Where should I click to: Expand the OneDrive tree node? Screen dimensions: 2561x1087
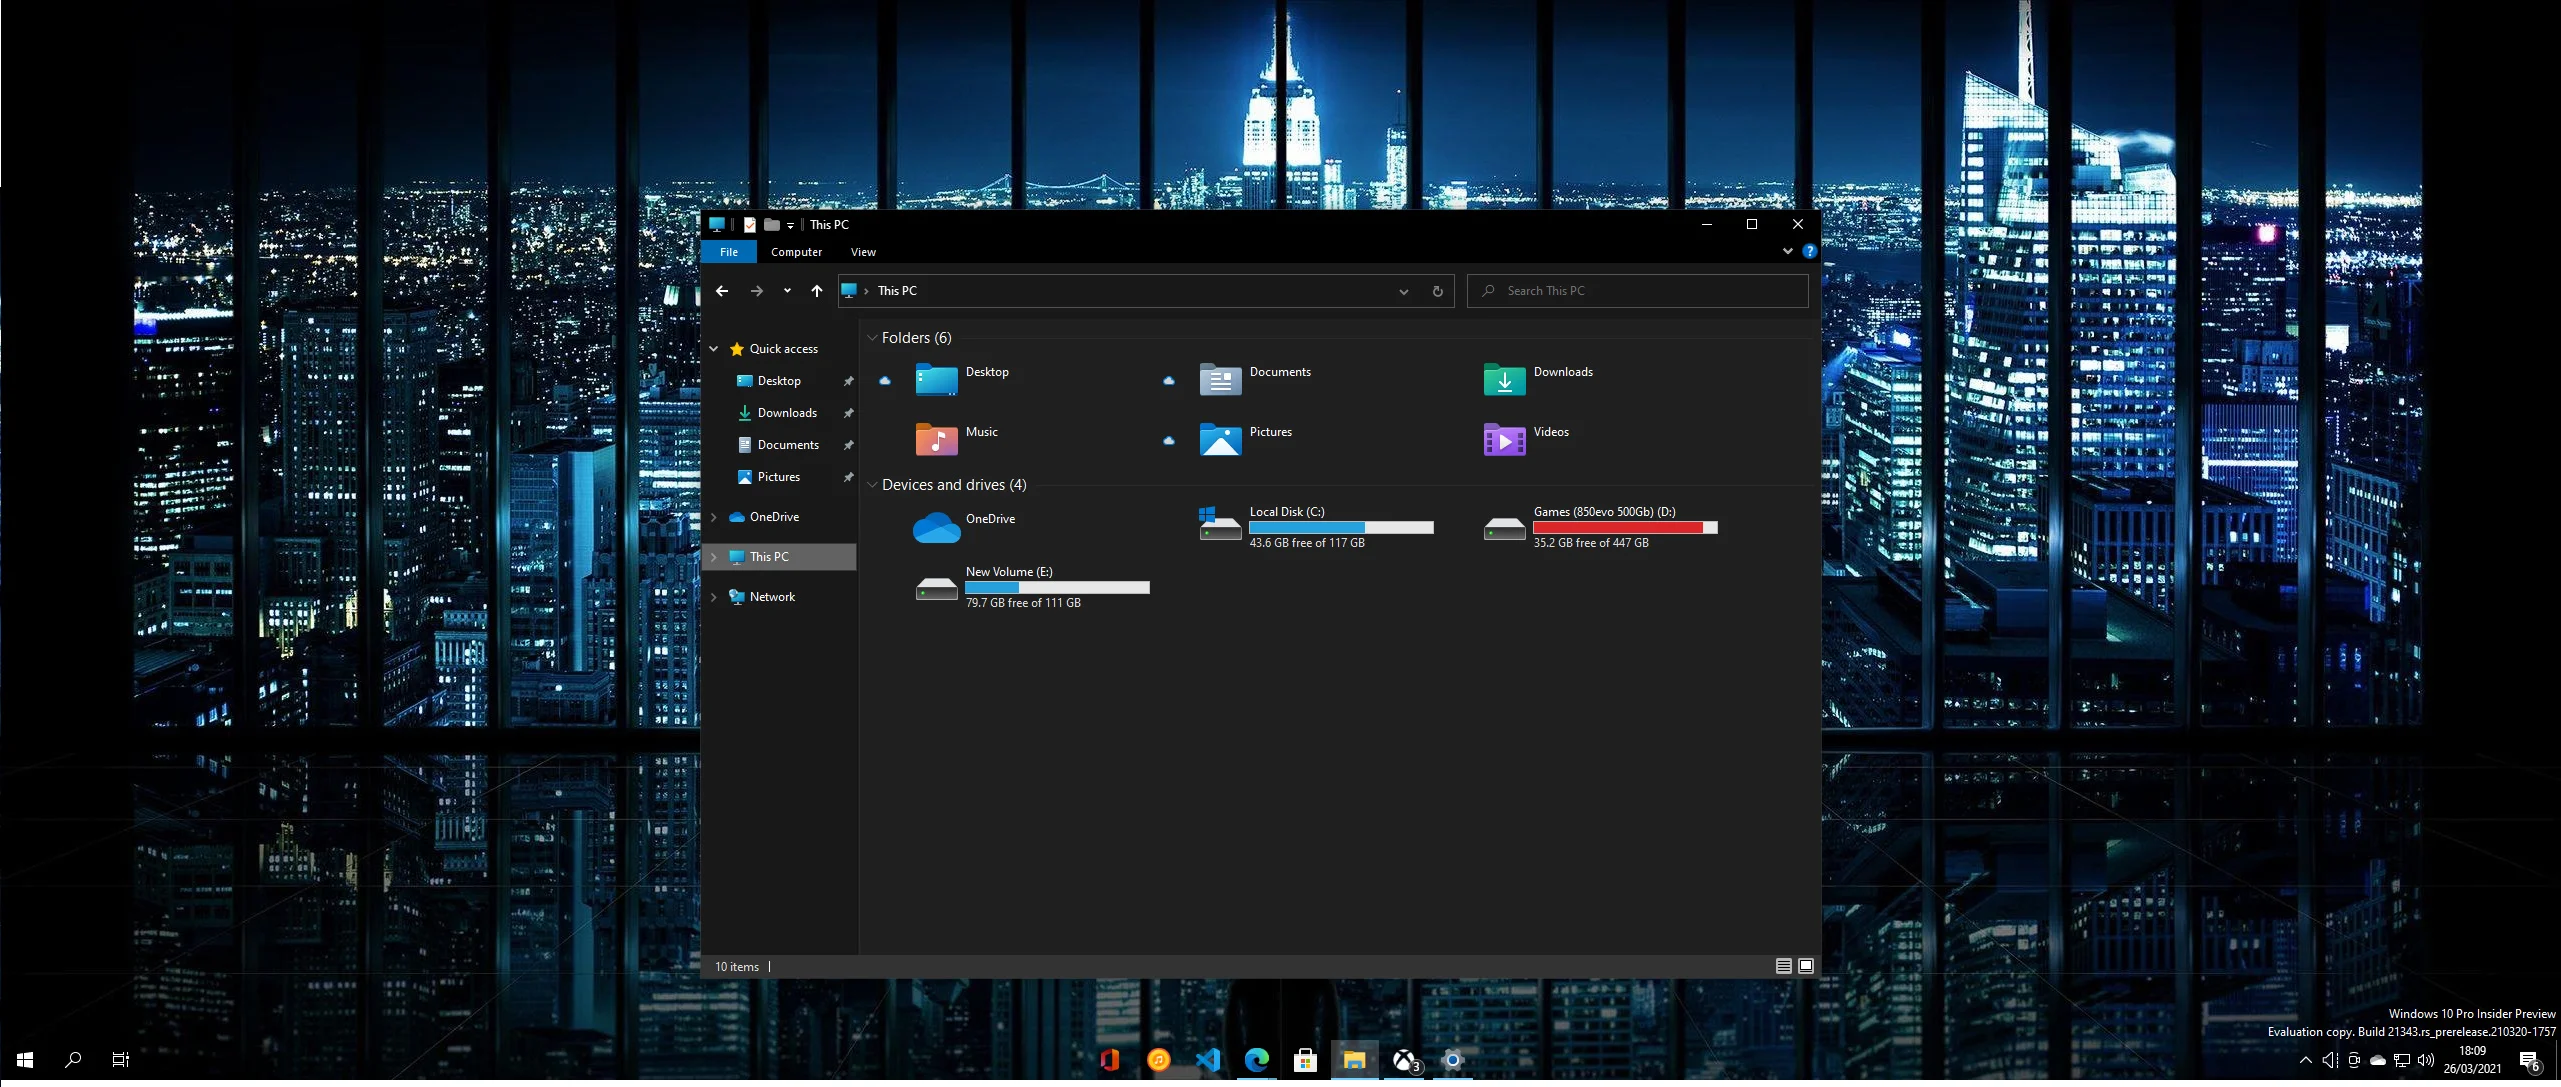click(714, 517)
